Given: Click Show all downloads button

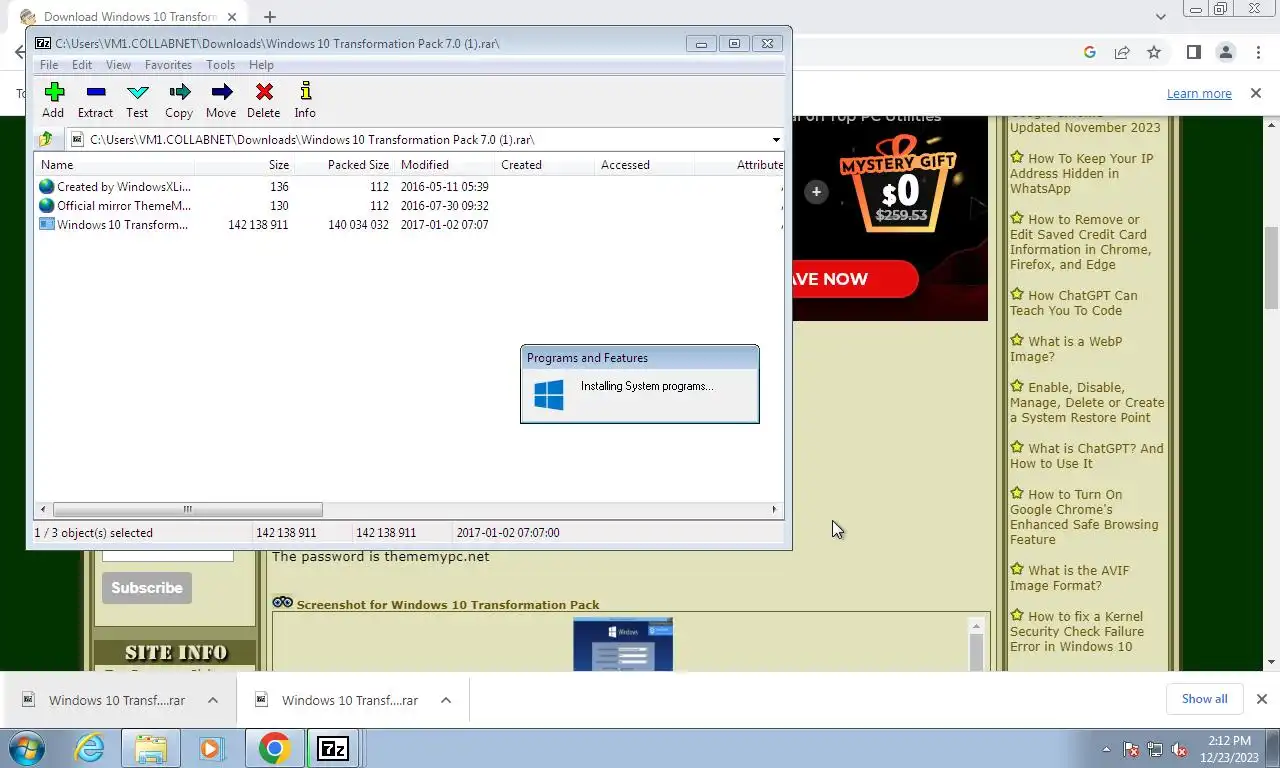Looking at the screenshot, I should pos(1204,699).
